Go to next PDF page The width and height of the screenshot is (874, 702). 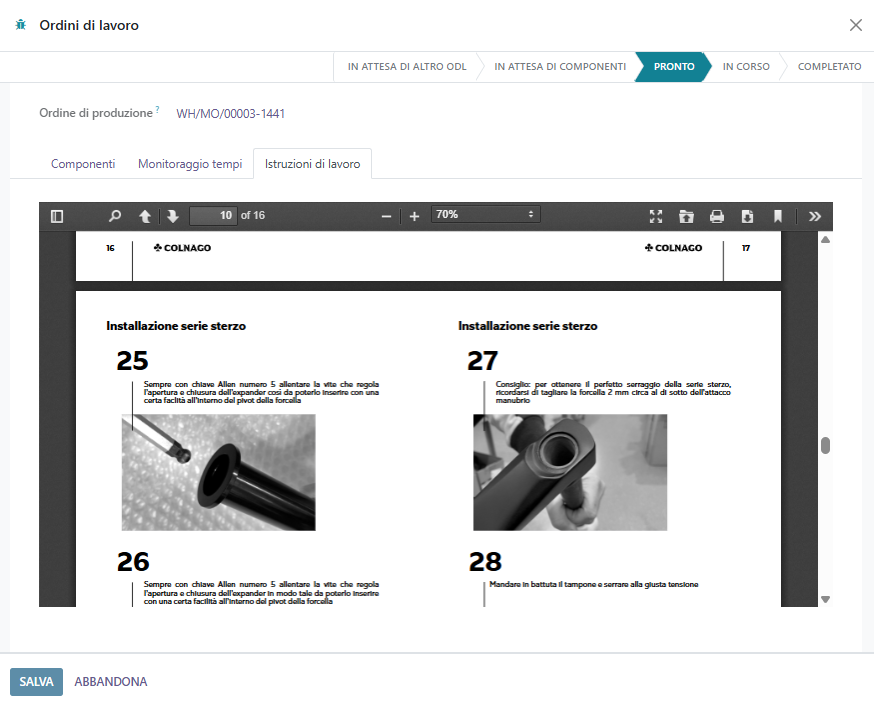point(172,216)
